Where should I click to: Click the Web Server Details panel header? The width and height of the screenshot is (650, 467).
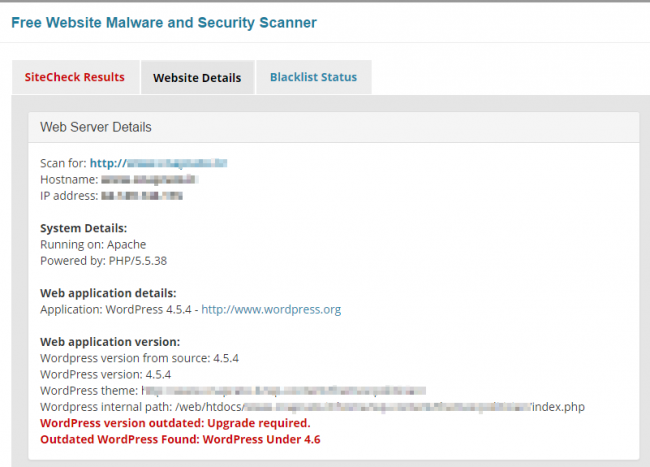[334, 127]
